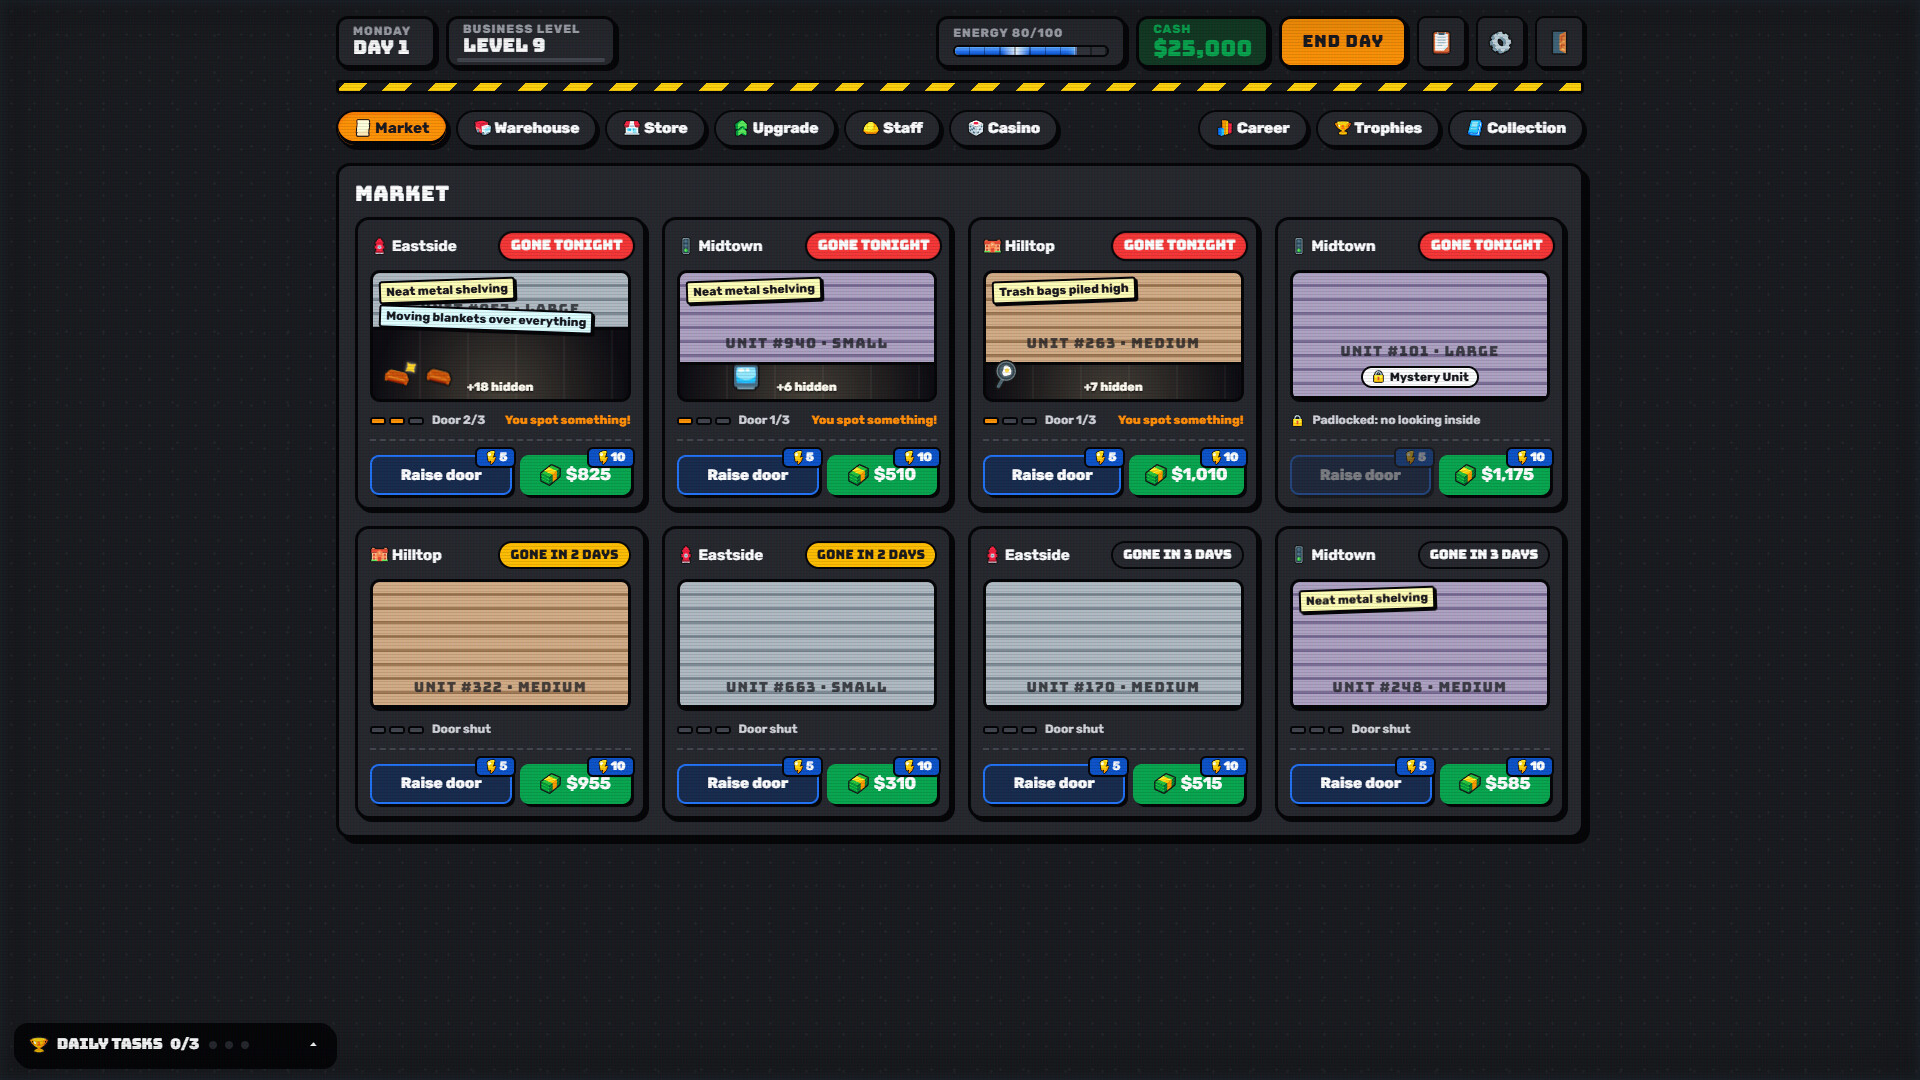Viewport: 1920px width, 1080px height.
Task: Raise door on Unit #263
Action: point(1052,475)
